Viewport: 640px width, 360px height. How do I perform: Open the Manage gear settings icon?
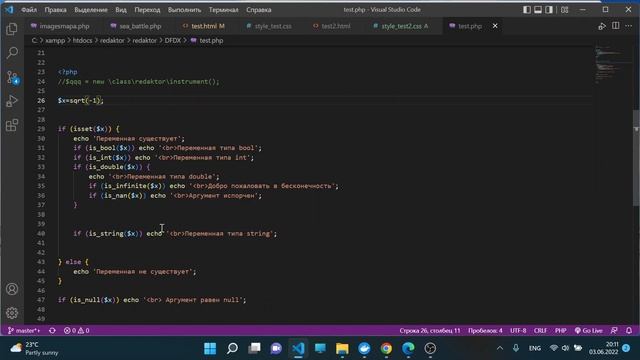12,313
